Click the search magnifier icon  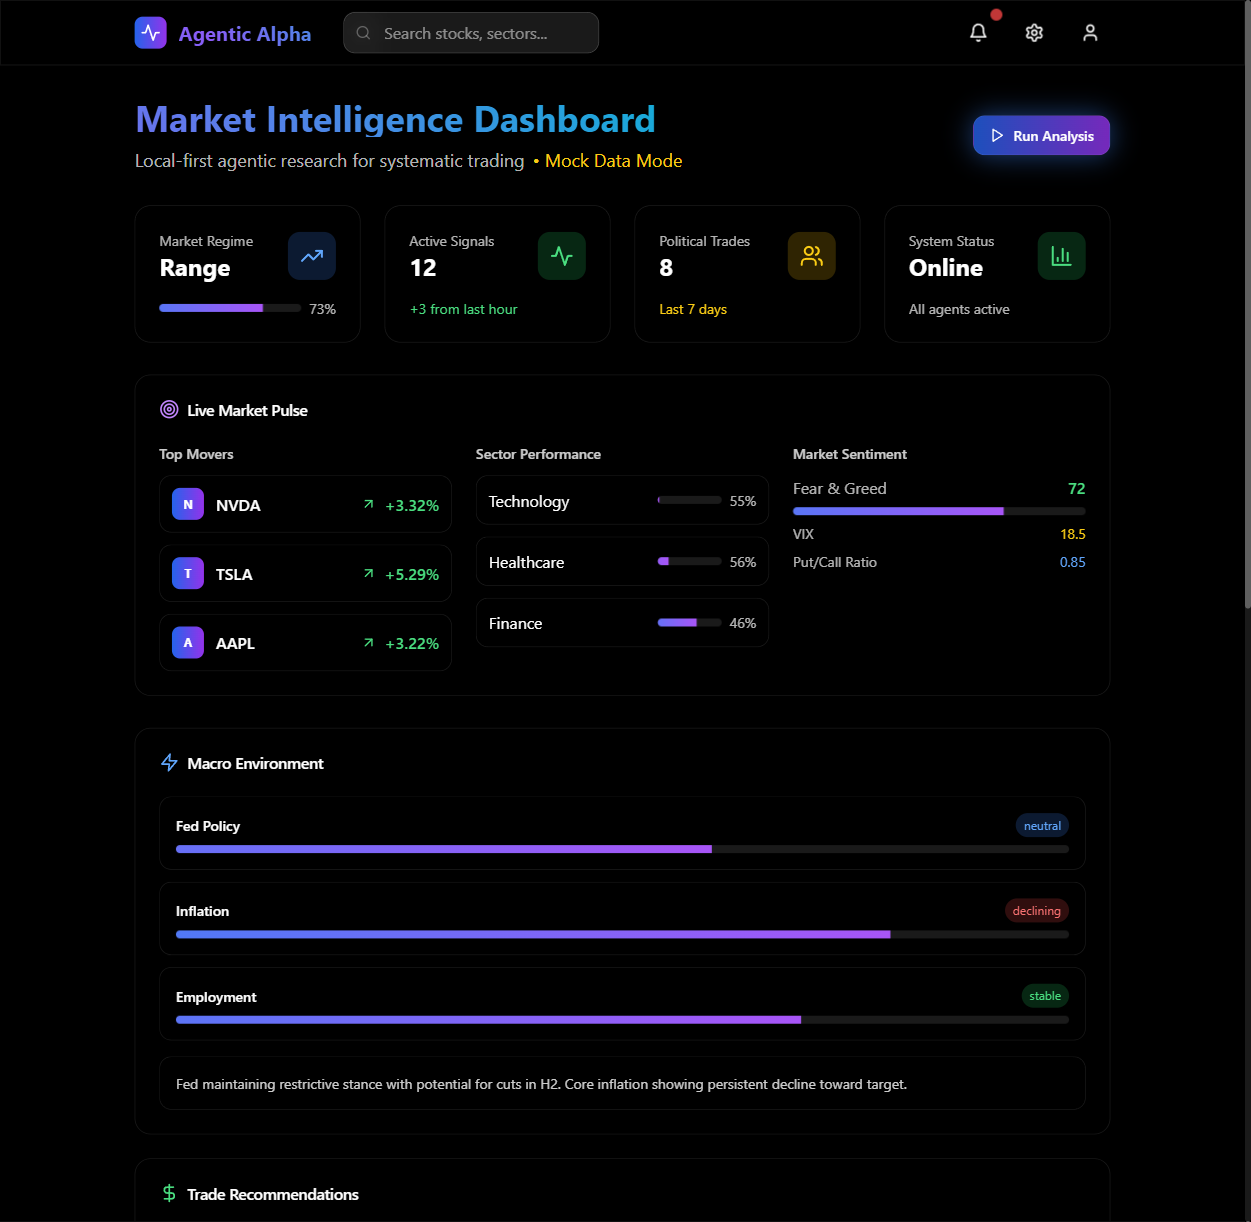[364, 33]
